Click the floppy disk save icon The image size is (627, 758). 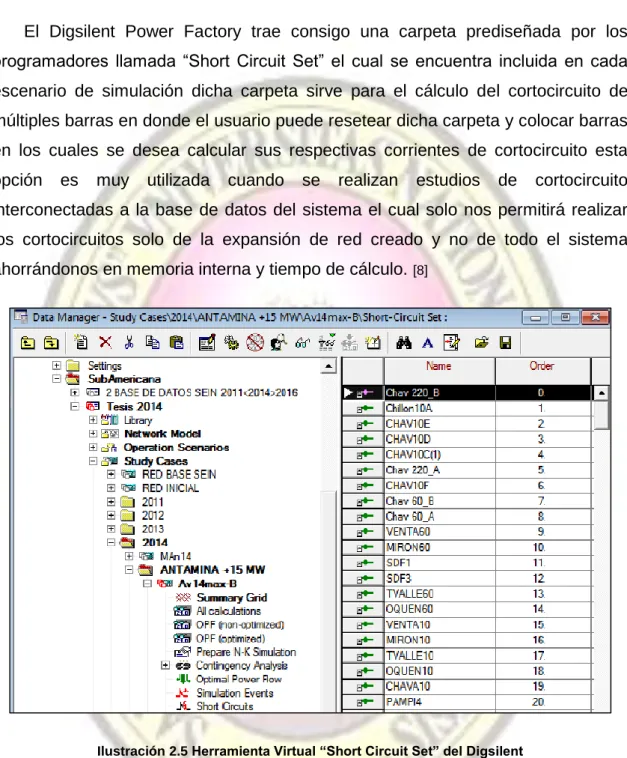pyautogui.click(x=505, y=343)
